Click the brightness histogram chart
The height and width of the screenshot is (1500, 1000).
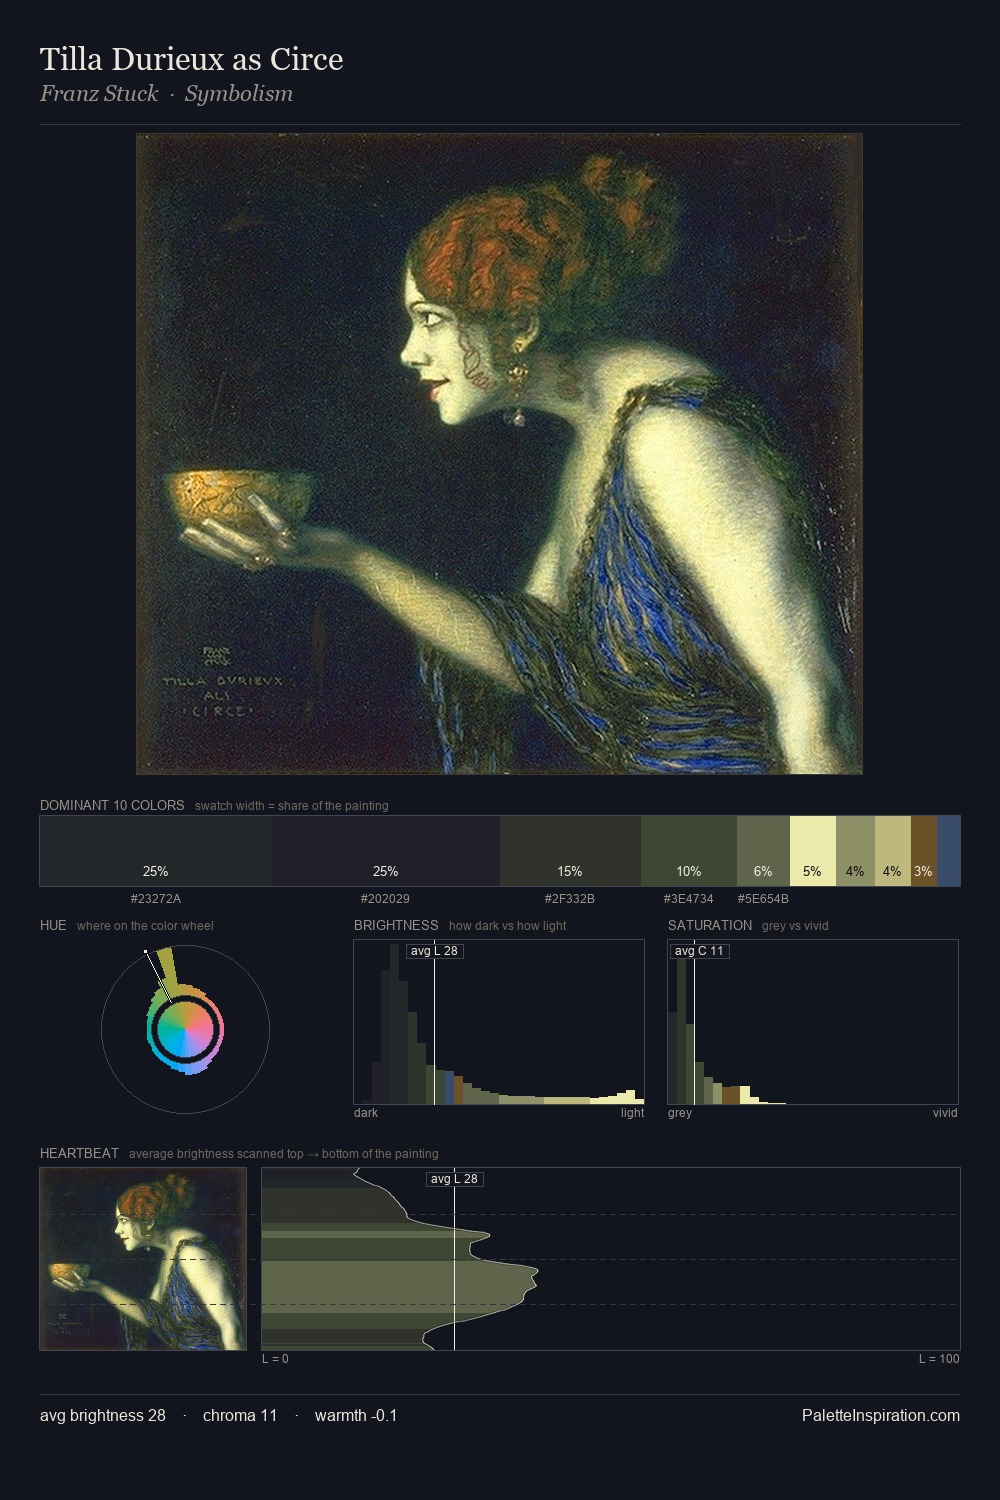[499, 1022]
